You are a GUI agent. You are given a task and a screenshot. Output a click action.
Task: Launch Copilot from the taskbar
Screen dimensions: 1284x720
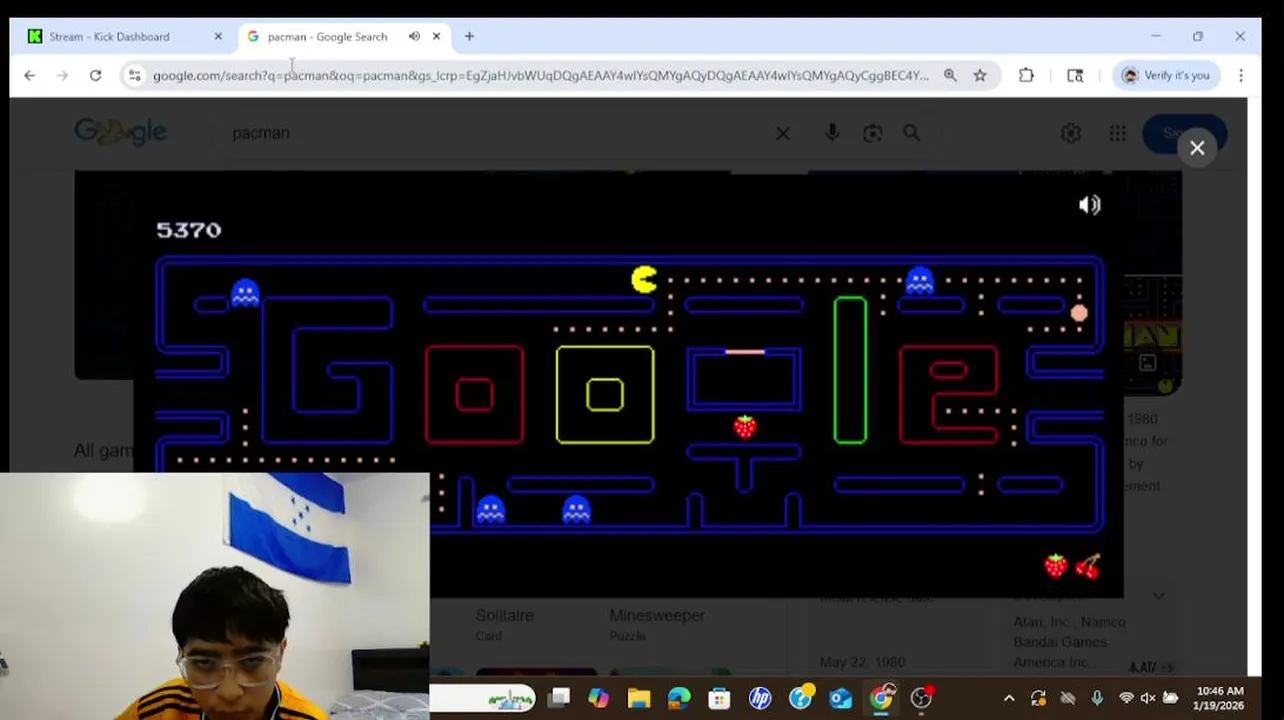pyautogui.click(x=598, y=698)
